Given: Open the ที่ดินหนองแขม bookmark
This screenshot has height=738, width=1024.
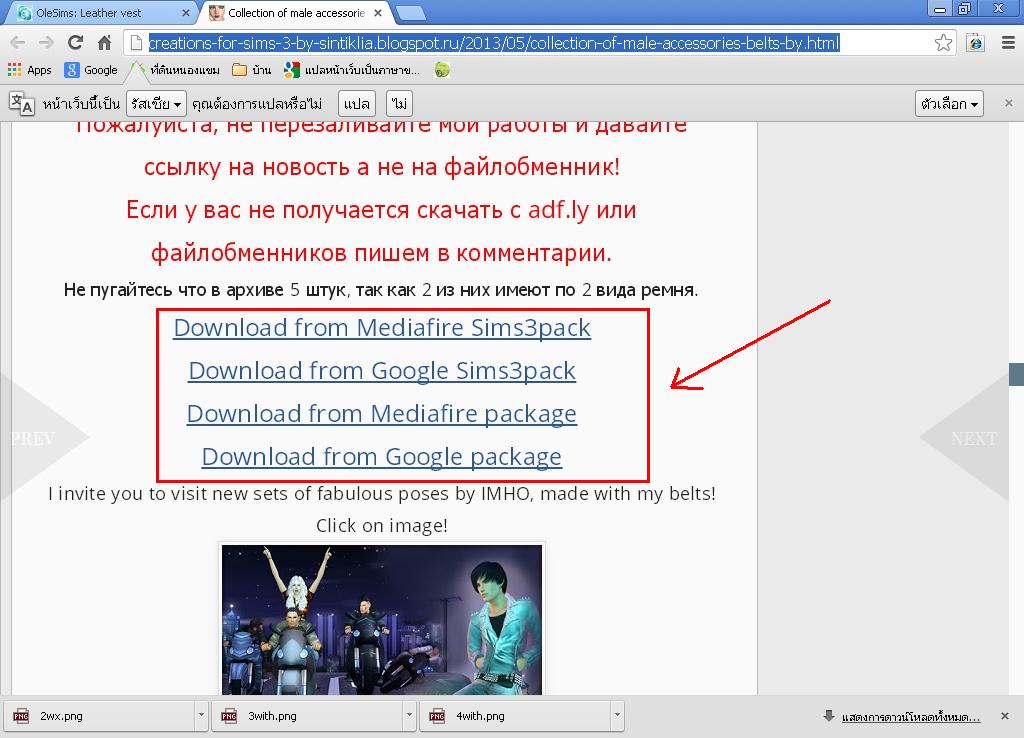Looking at the screenshot, I should [x=176, y=70].
